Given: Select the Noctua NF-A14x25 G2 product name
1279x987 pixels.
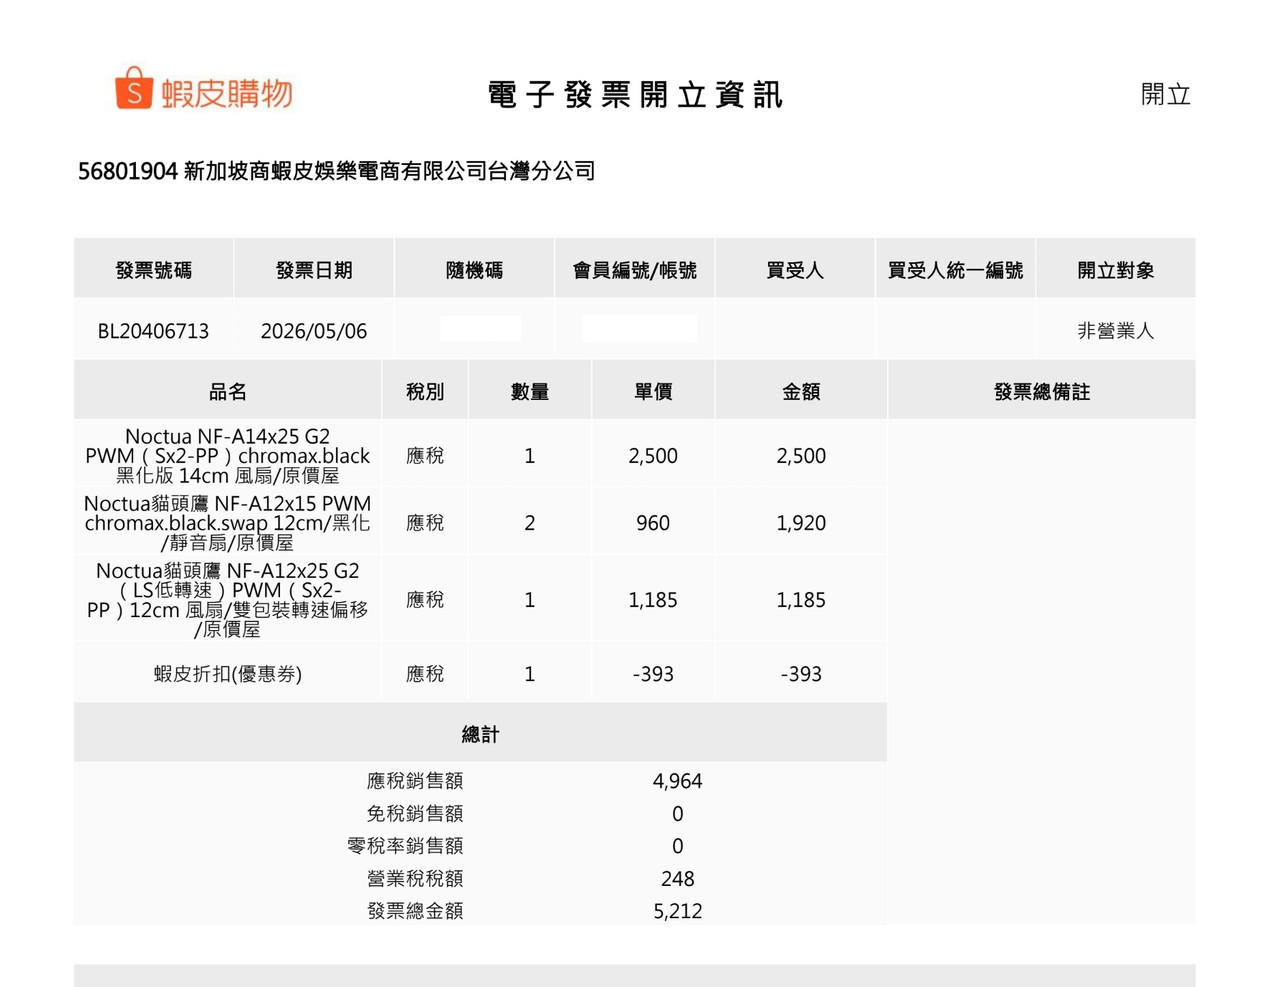Looking at the screenshot, I should (228, 456).
